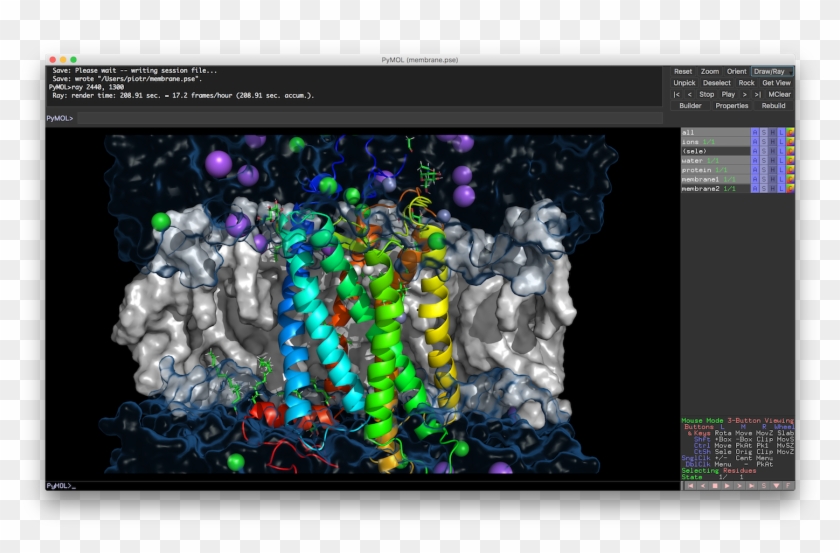Open the Action (A) menu for the membrane2 object

point(755,189)
